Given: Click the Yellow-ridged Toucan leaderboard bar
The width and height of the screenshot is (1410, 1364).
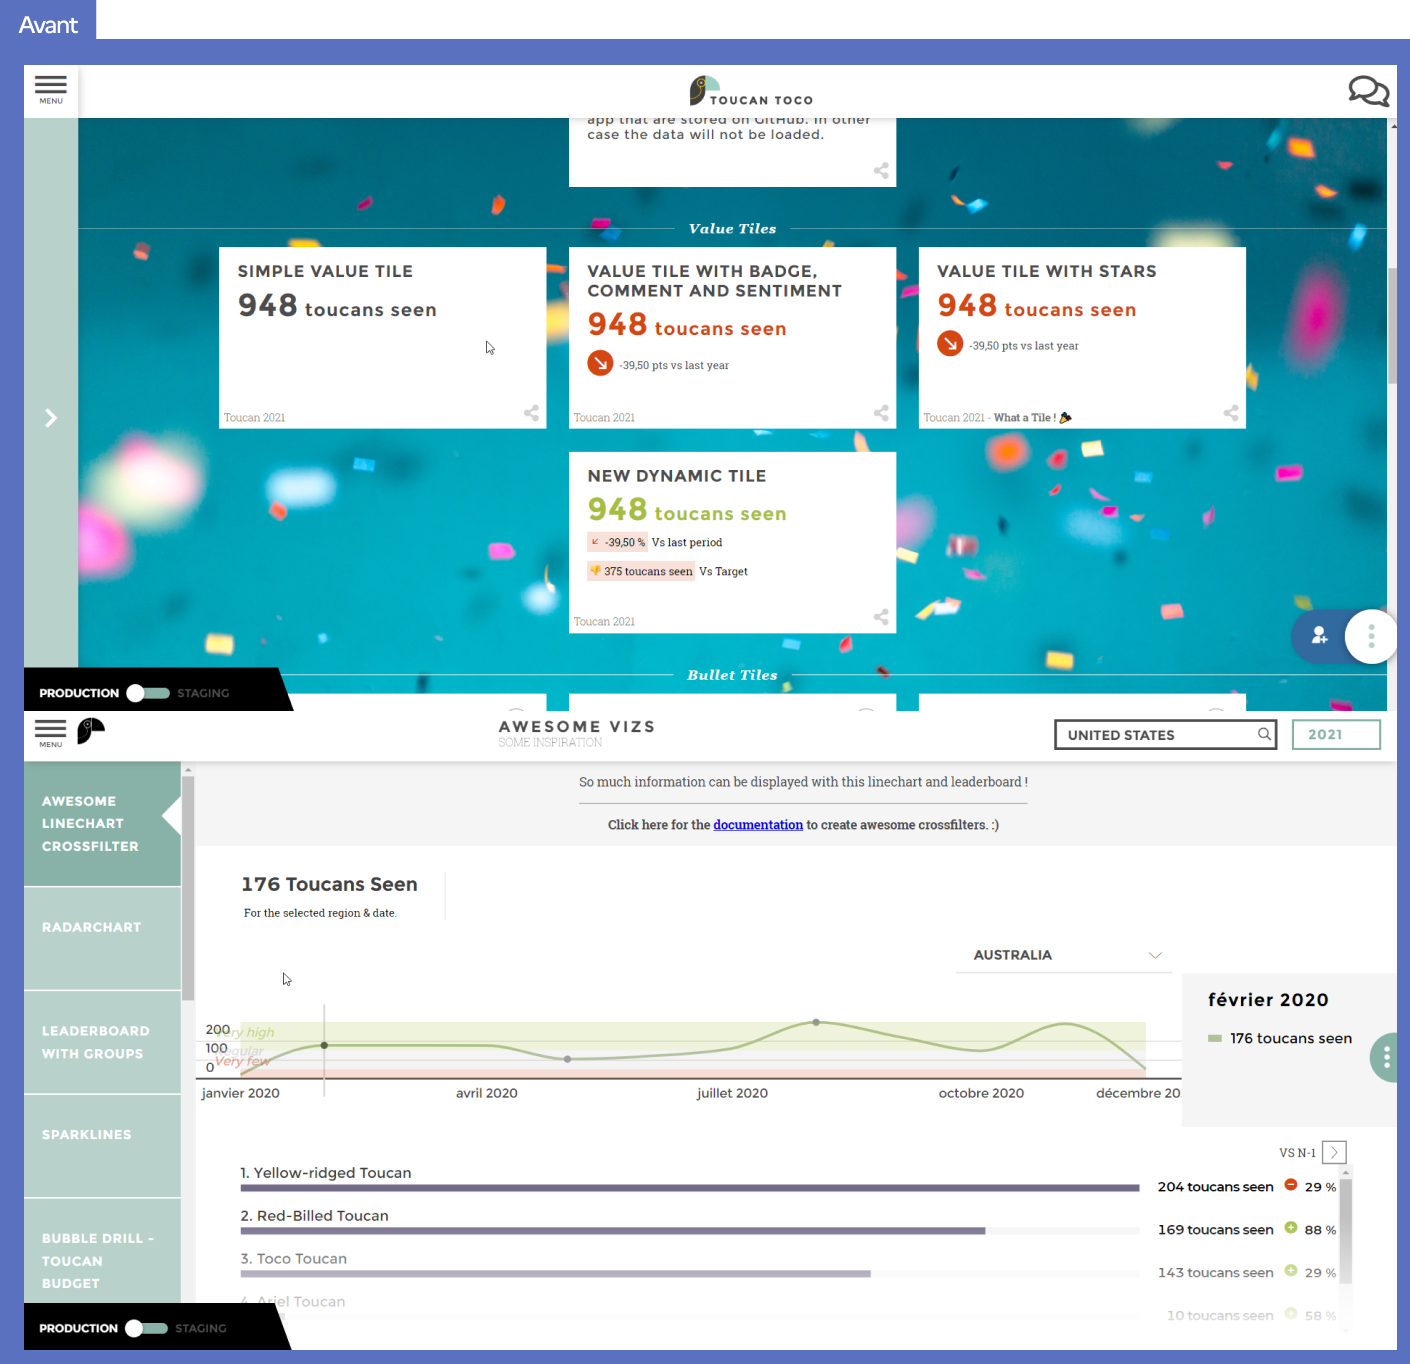Looking at the screenshot, I should 689,1188.
